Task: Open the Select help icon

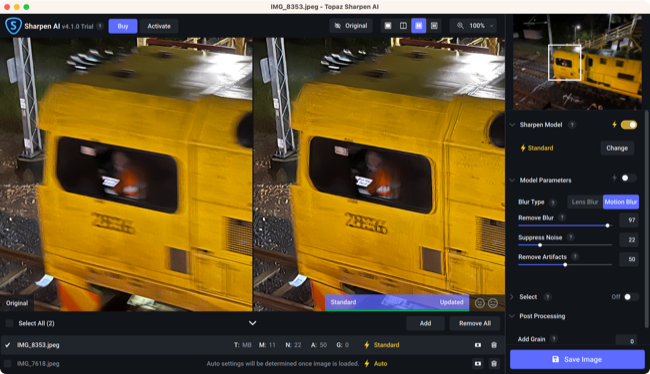Action: point(548,297)
